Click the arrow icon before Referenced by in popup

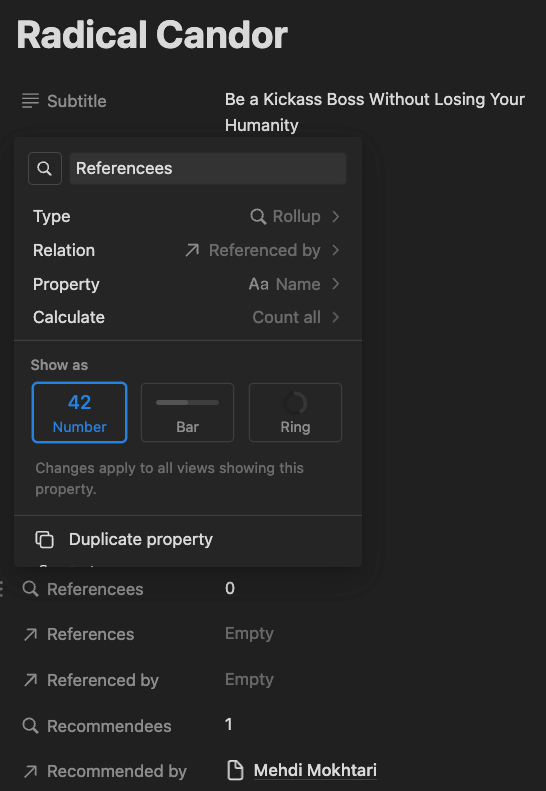(192, 250)
